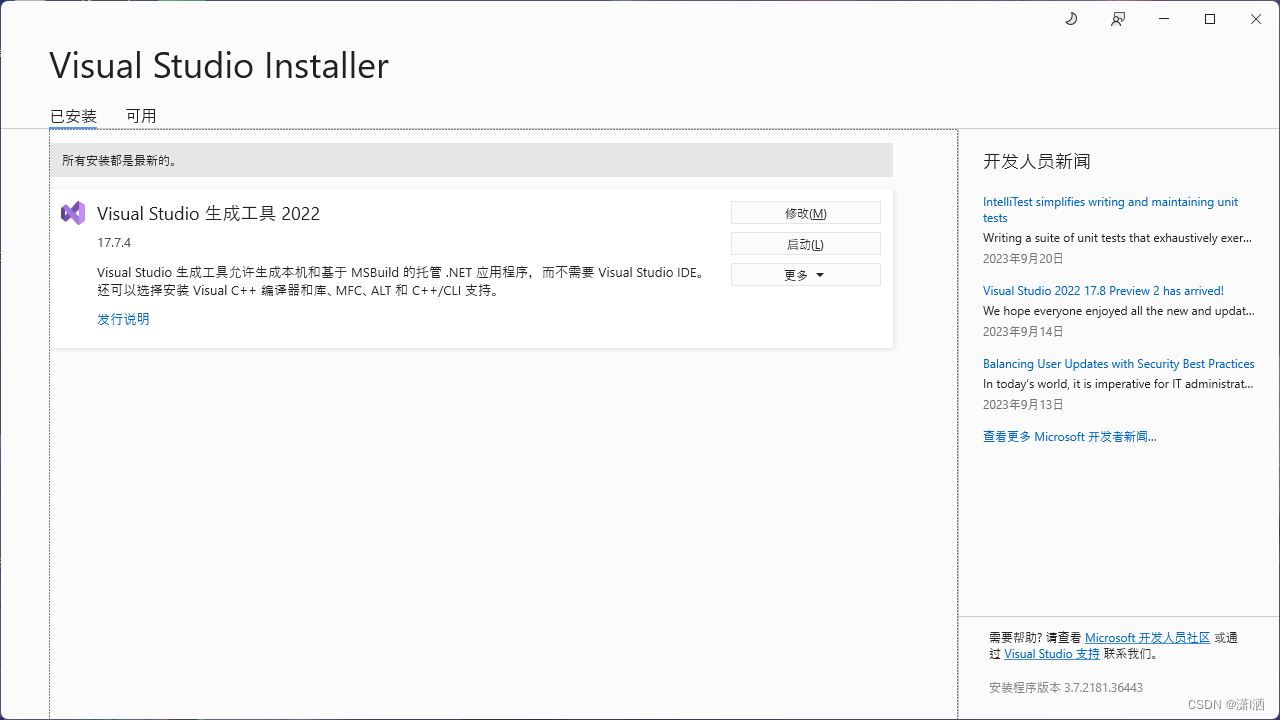Switch to the 已安装 tab
The width and height of the screenshot is (1280, 720).
(x=73, y=116)
